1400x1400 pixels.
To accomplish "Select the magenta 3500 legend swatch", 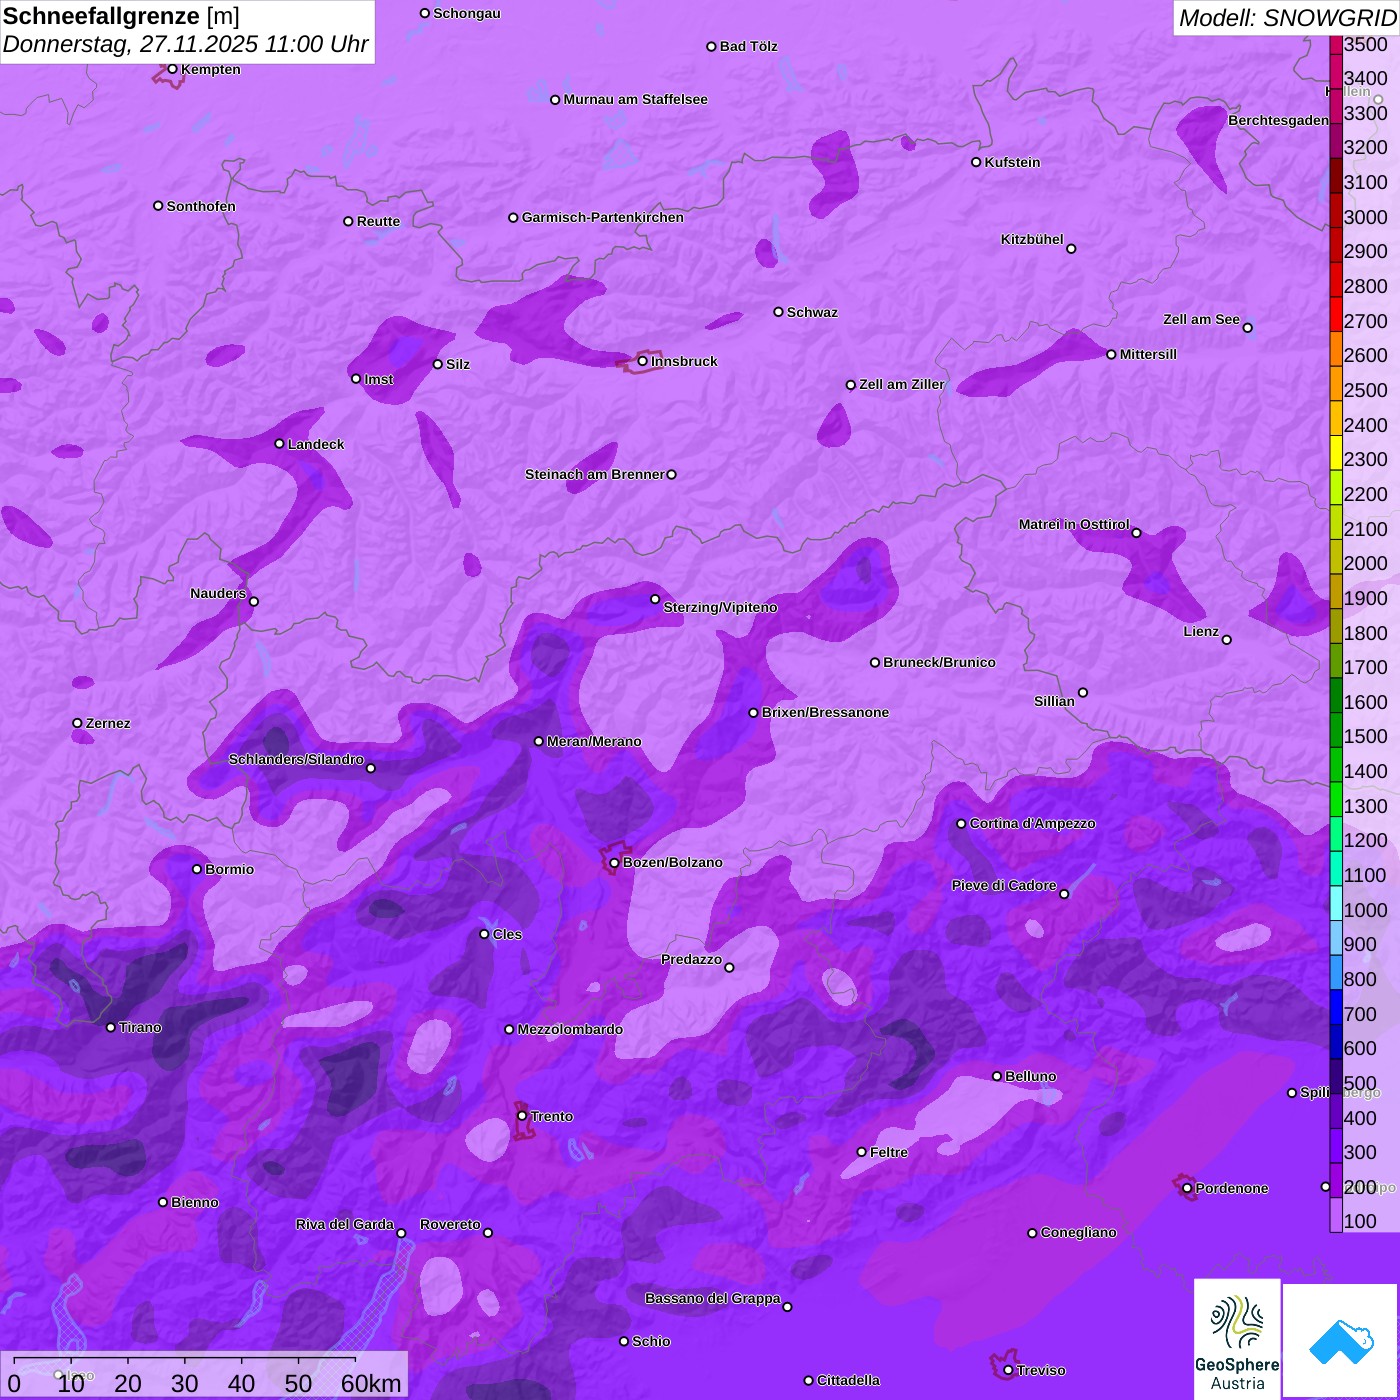I will pyautogui.click(x=1336, y=44).
